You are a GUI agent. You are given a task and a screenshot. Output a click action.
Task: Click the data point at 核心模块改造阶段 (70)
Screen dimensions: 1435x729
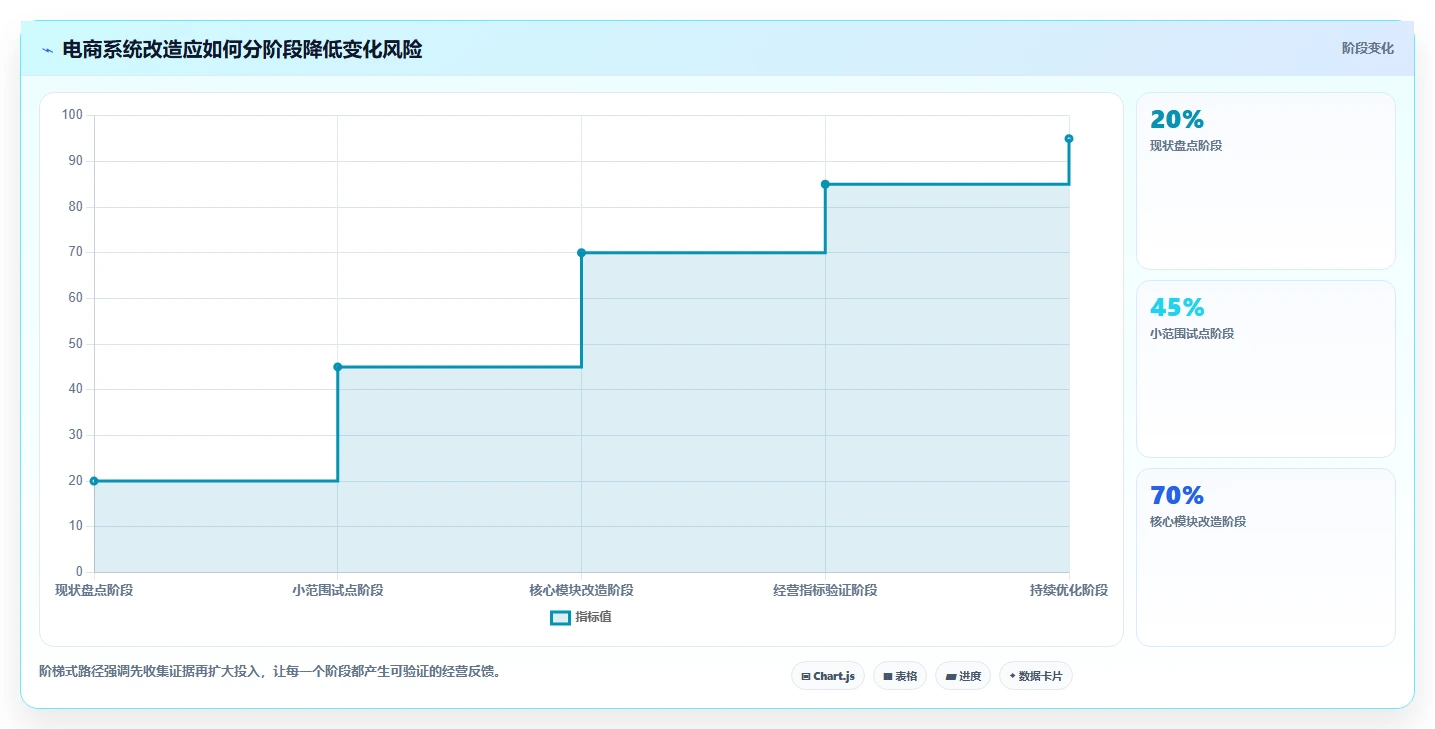(x=581, y=253)
